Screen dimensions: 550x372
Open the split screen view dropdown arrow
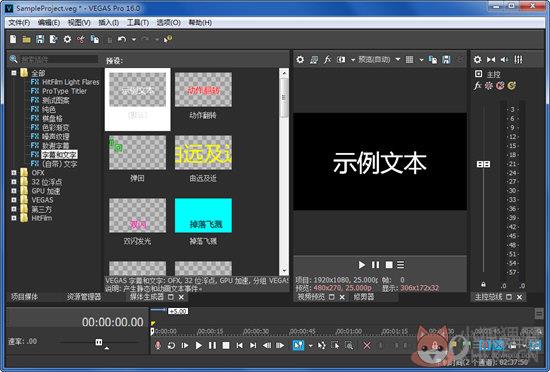click(353, 60)
